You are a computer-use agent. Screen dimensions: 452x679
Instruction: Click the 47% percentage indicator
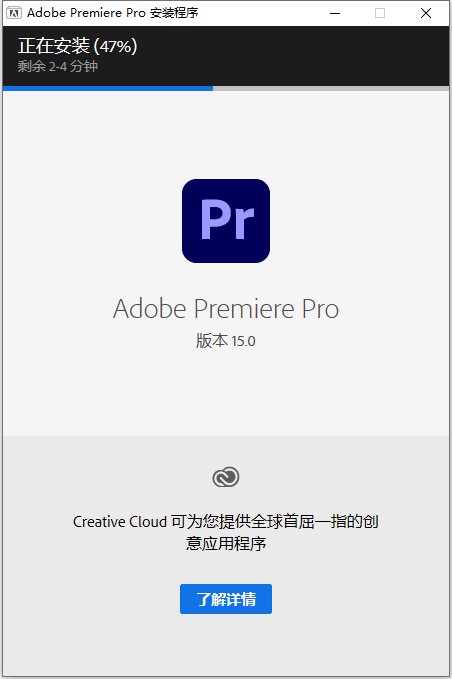coord(116,46)
